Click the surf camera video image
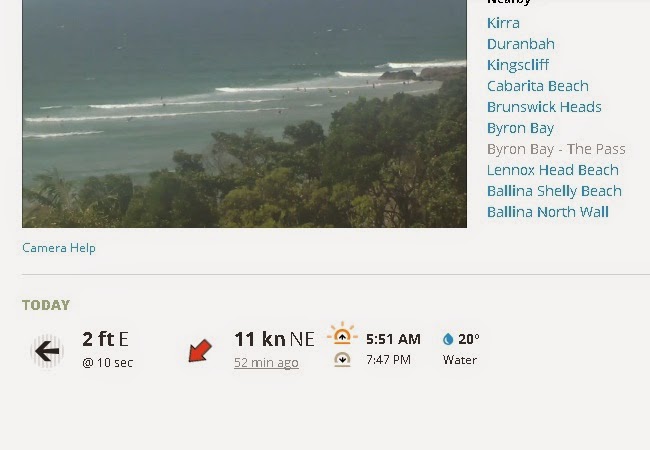Viewport: 650px width, 450px height. [x=244, y=114]
